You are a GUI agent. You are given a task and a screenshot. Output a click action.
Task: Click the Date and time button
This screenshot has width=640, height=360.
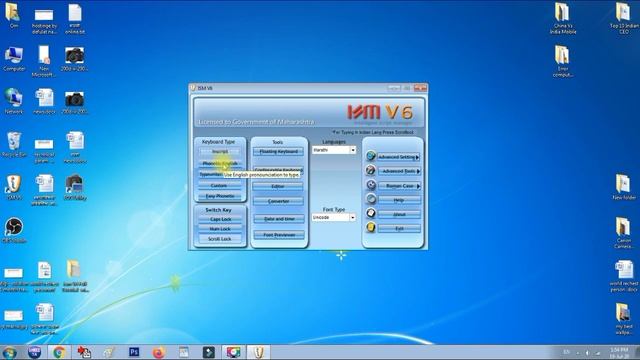[278, 219]
